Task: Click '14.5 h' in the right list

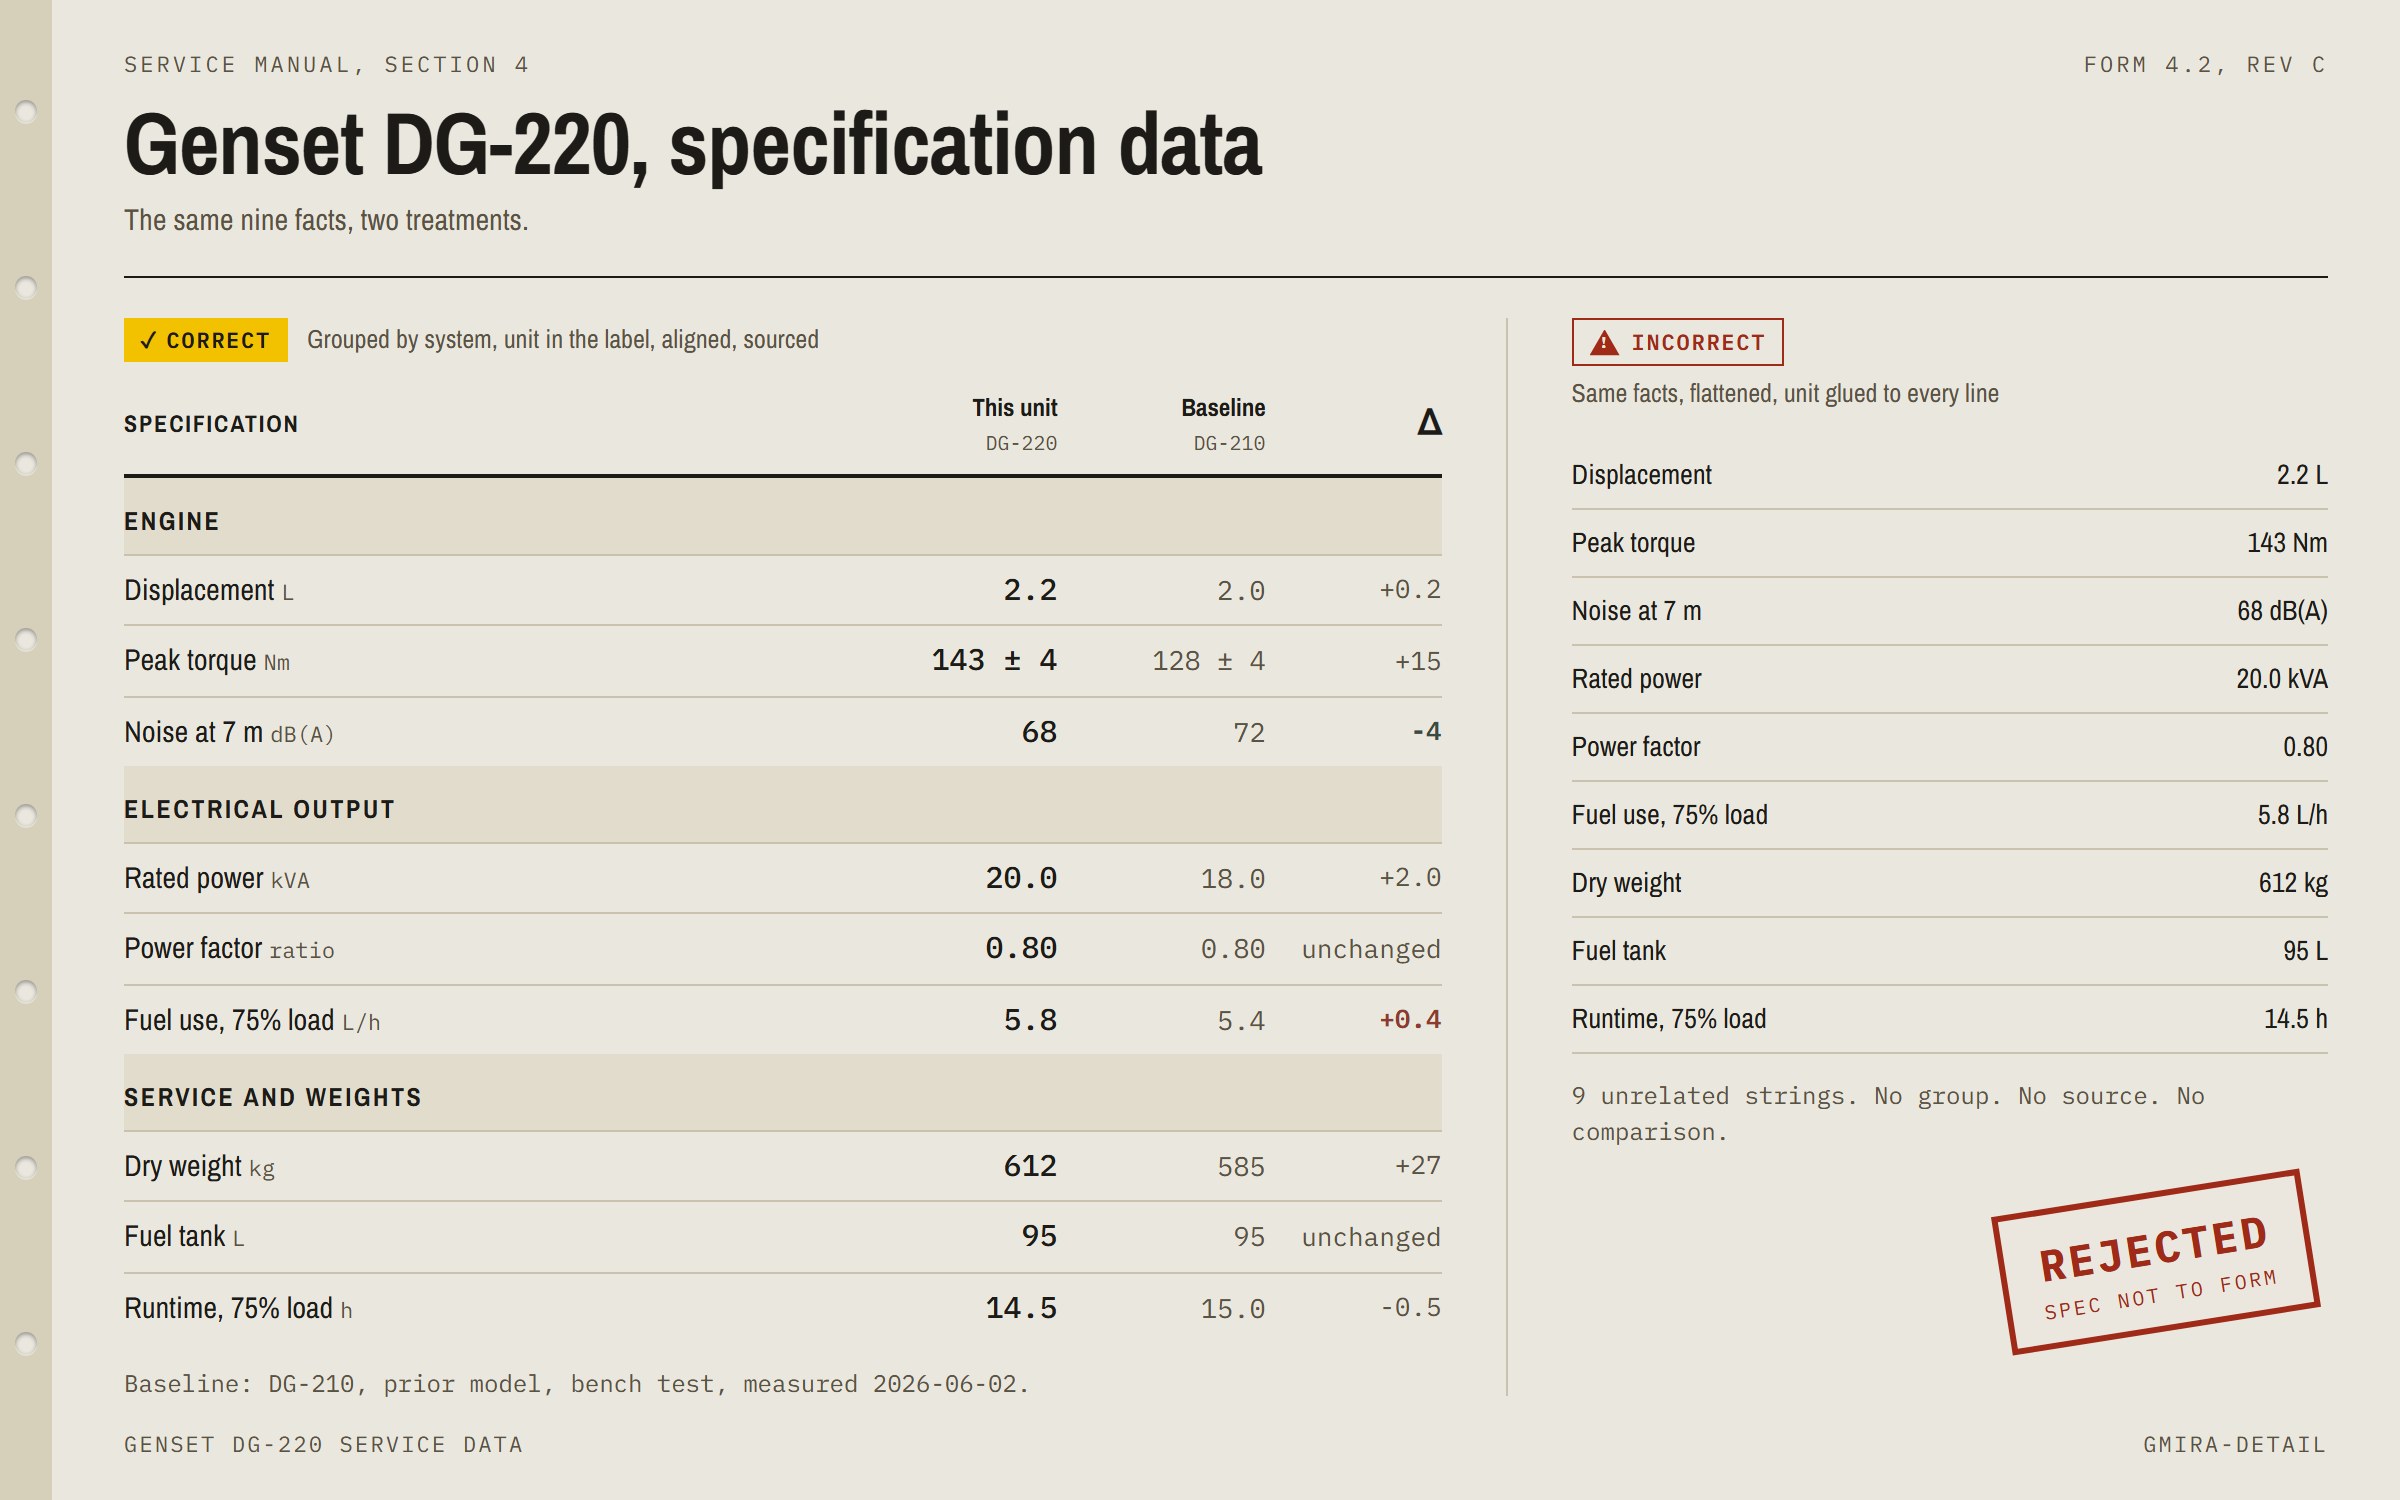Action: [x=2296, y=1018]
